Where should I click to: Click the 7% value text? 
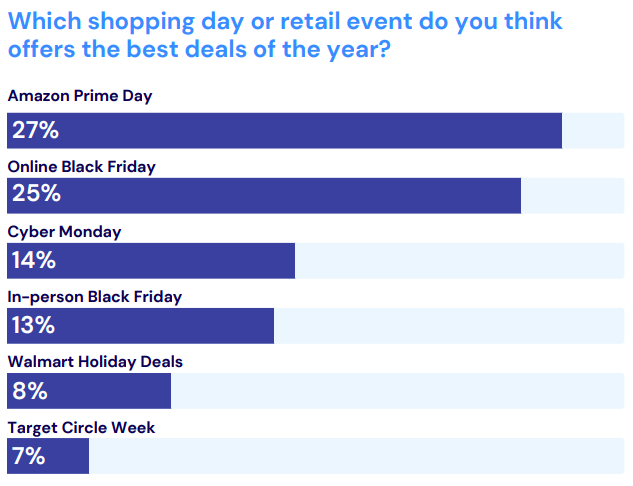(x=28, y=457)
